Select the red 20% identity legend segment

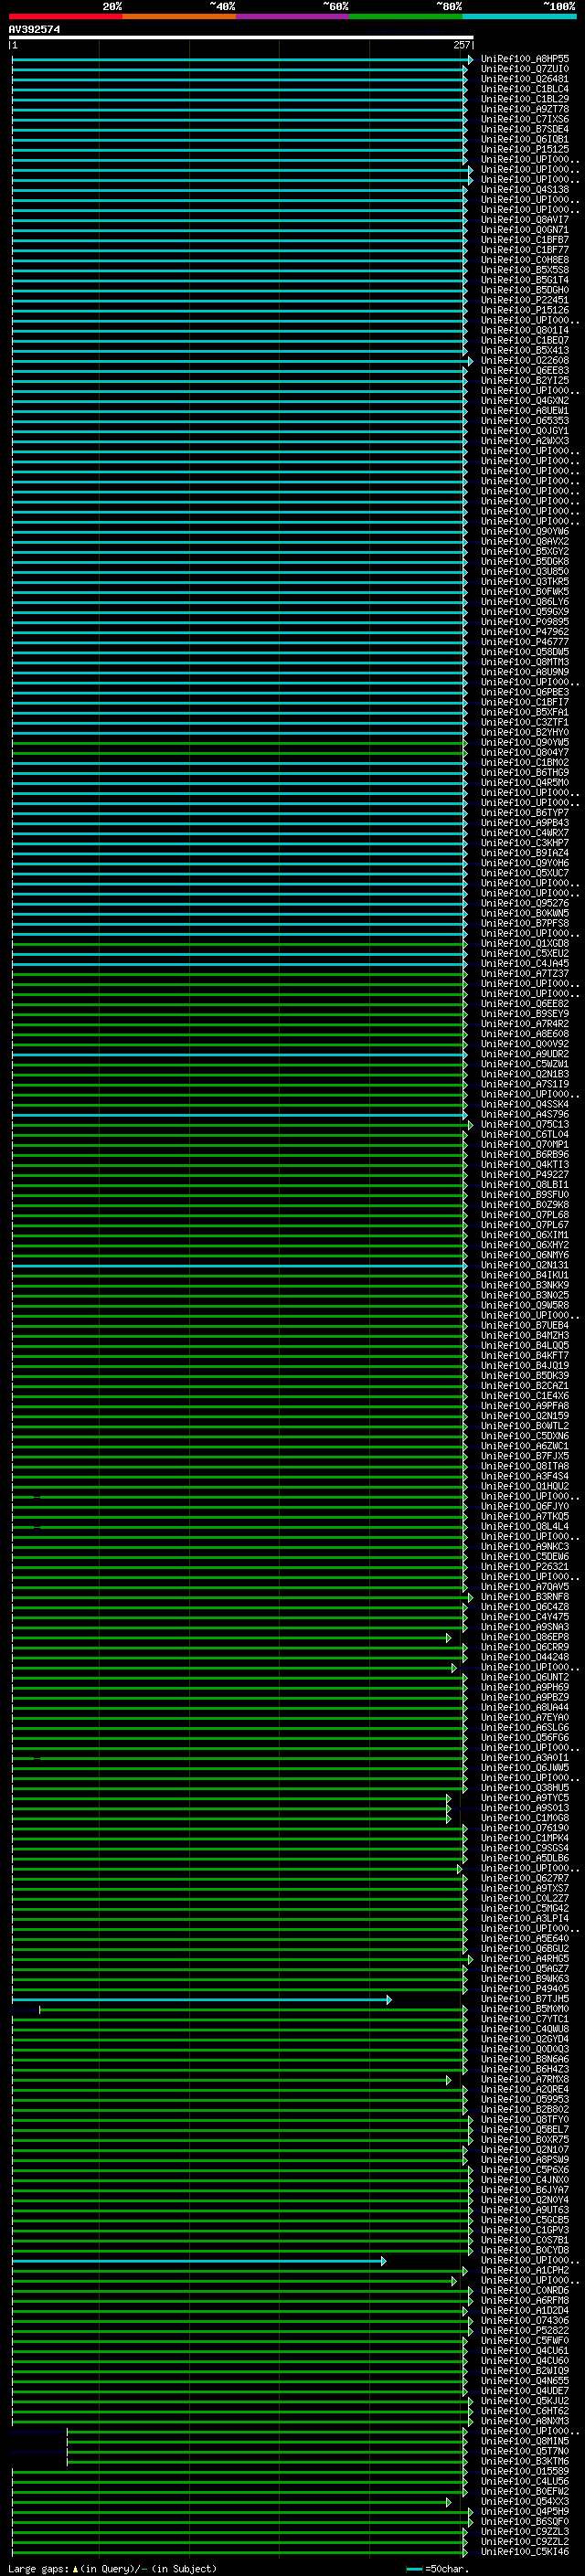tap(65, 17)
